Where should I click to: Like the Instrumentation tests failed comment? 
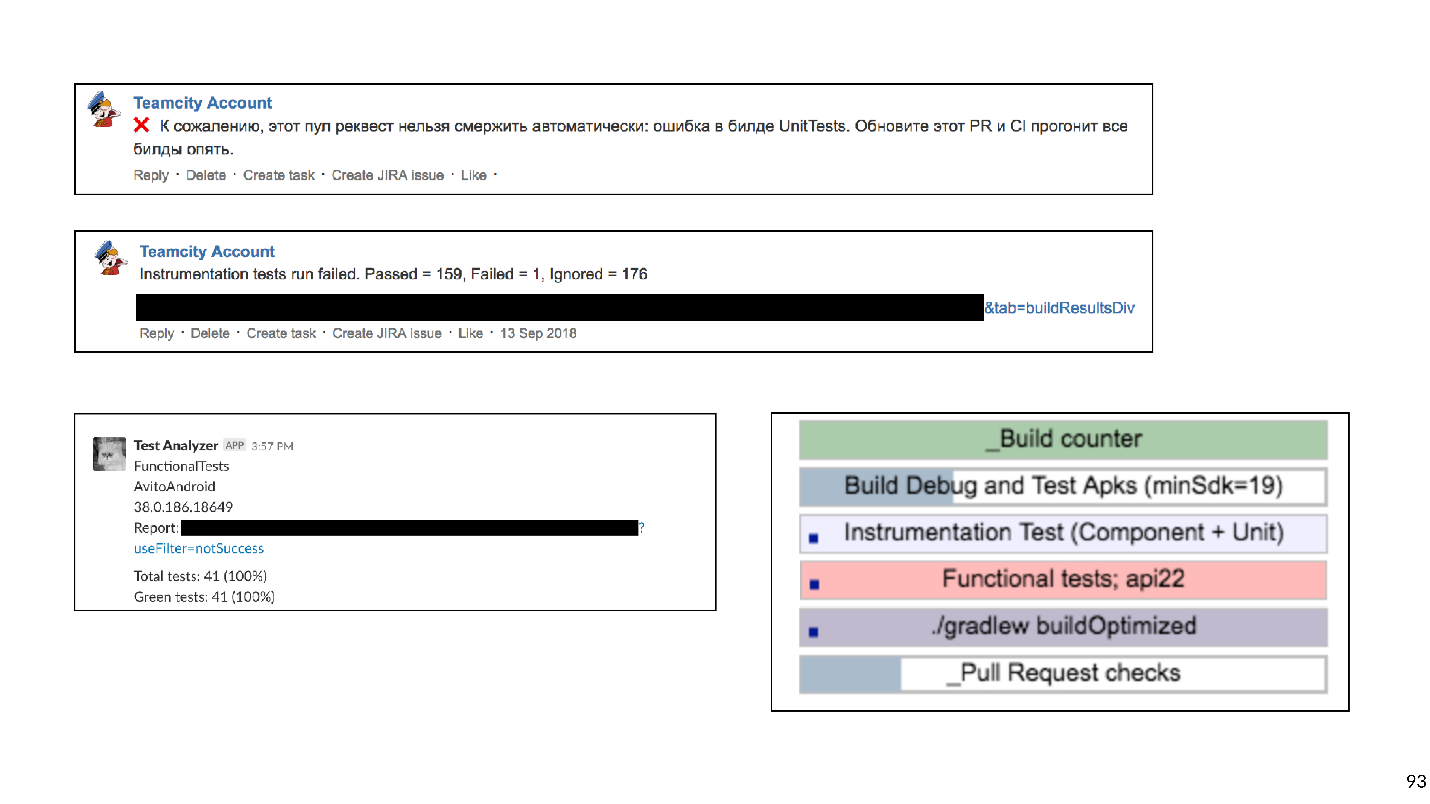(x=470, y=333)
